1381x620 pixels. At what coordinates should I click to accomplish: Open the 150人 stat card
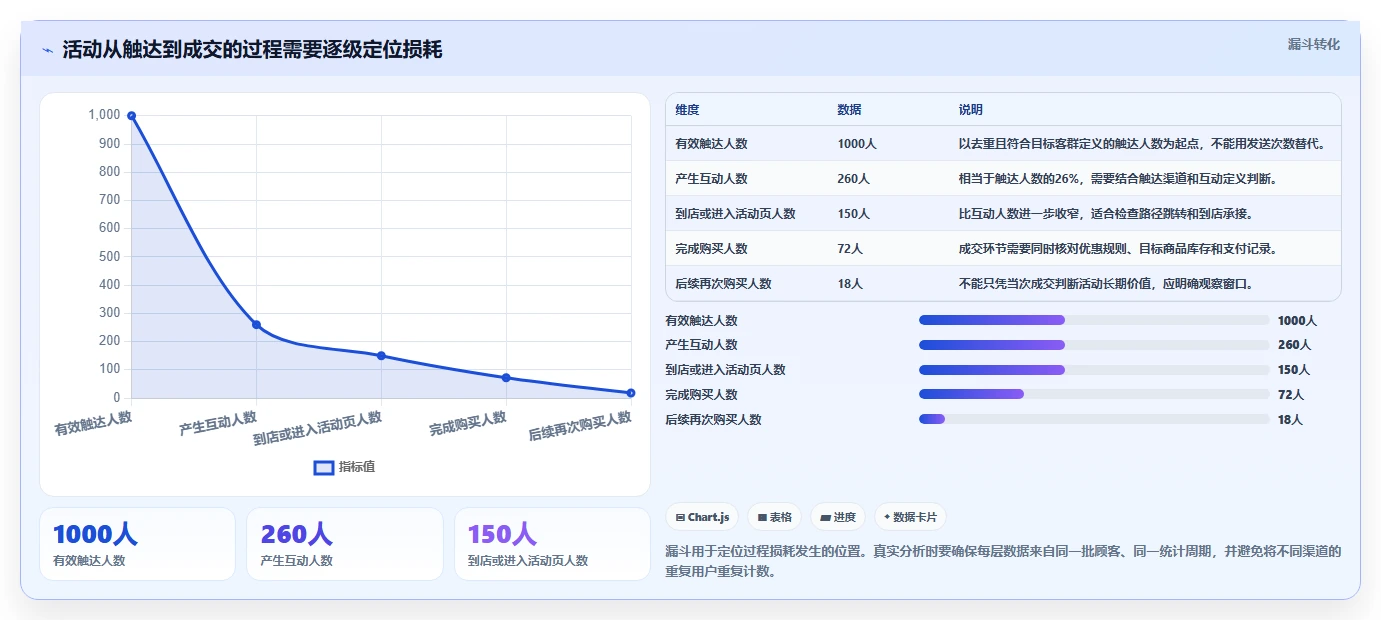point(552,544)
